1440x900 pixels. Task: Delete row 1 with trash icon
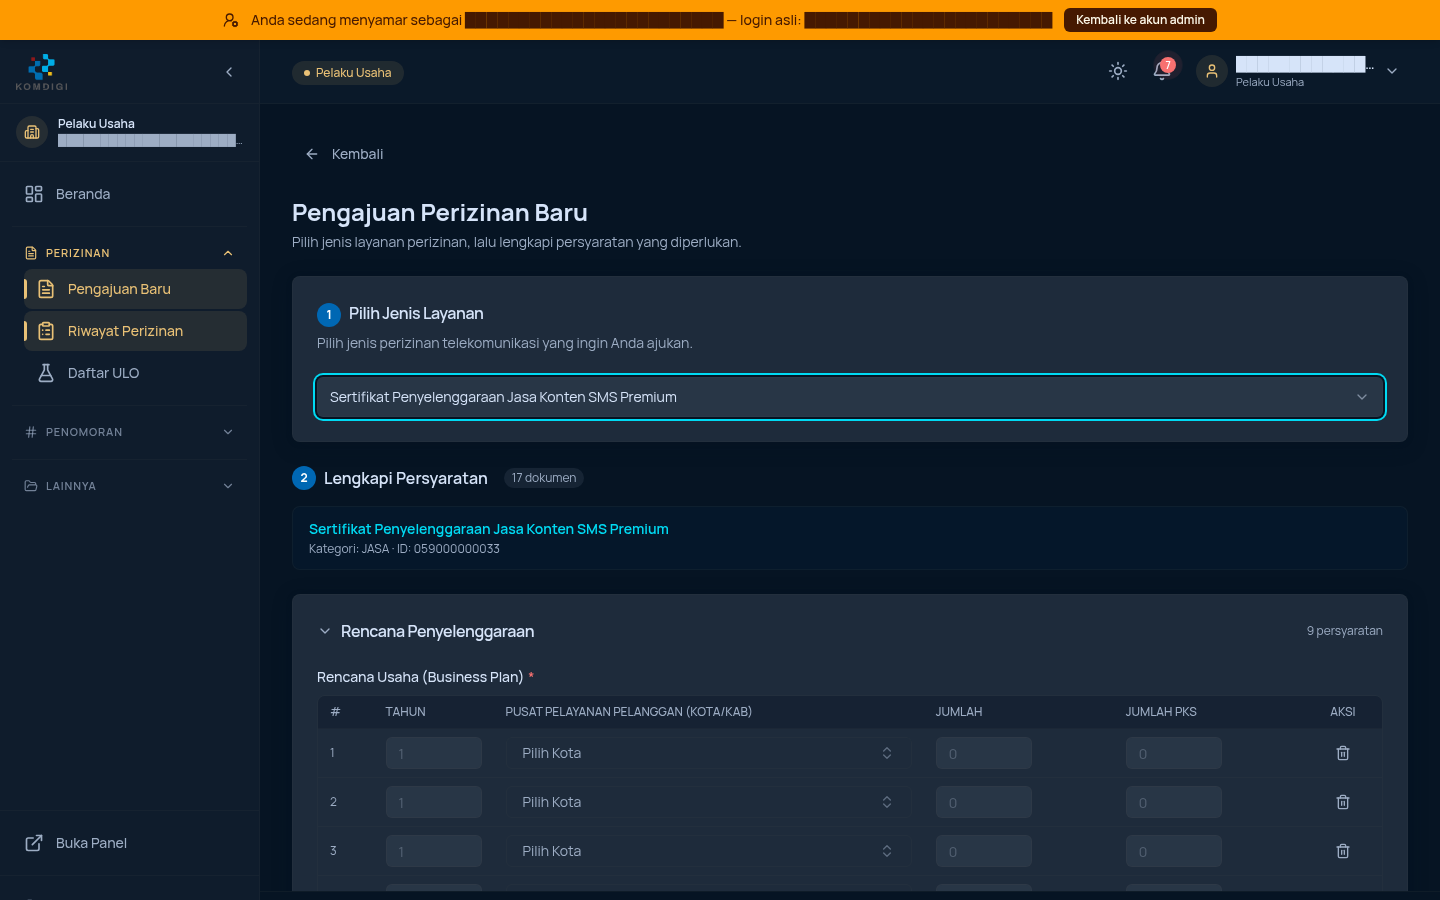point(1343,753)
